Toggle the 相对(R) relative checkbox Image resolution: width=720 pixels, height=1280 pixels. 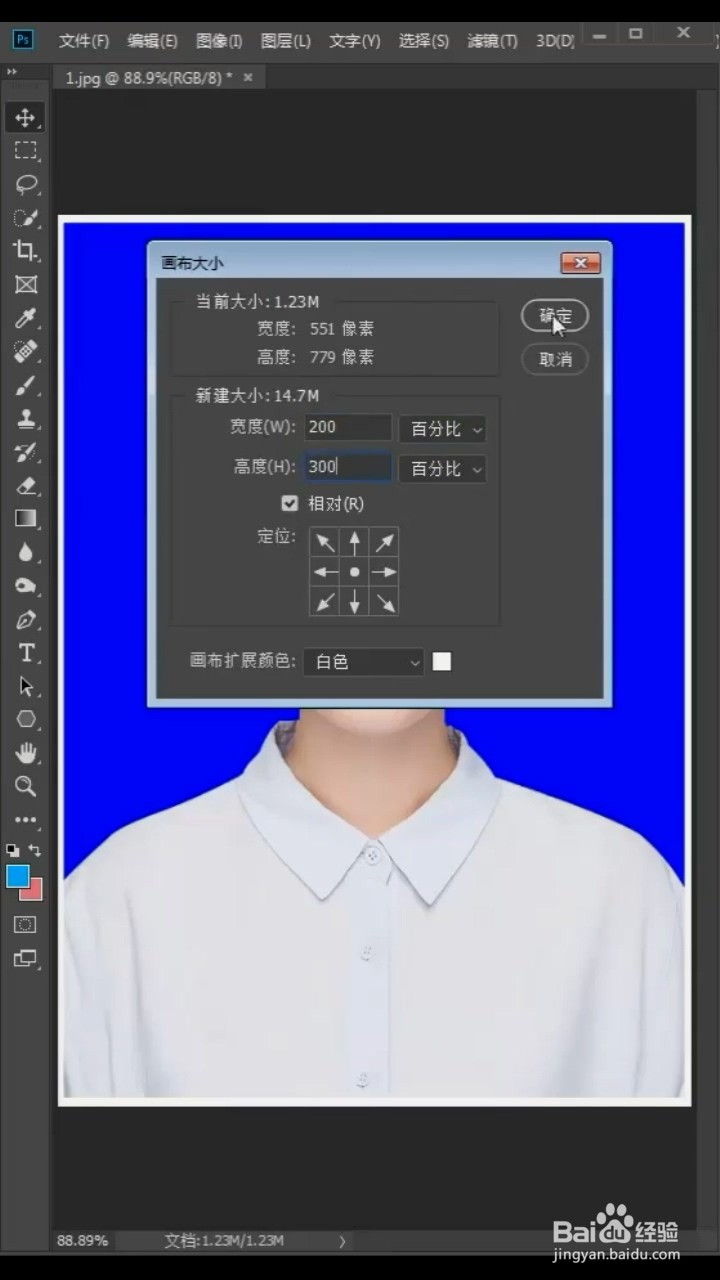pyautogui.click(x=290, y=503)
